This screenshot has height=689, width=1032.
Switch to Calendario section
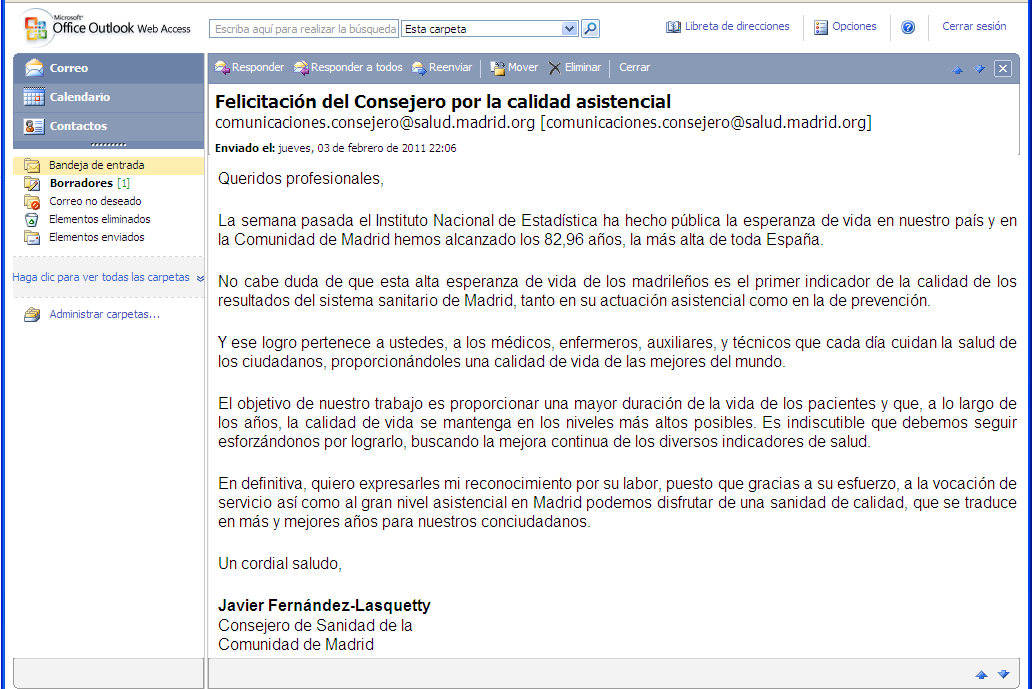(x=109, y=97)
